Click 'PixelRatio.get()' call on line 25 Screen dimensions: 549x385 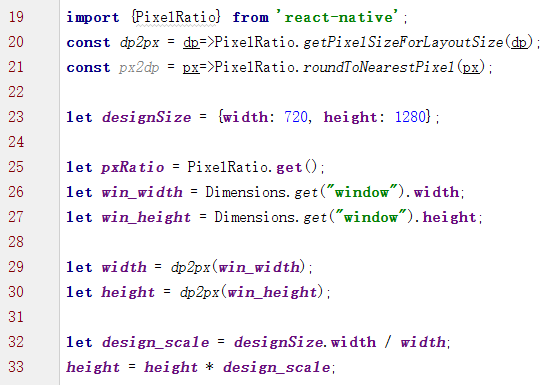(252, 167)
